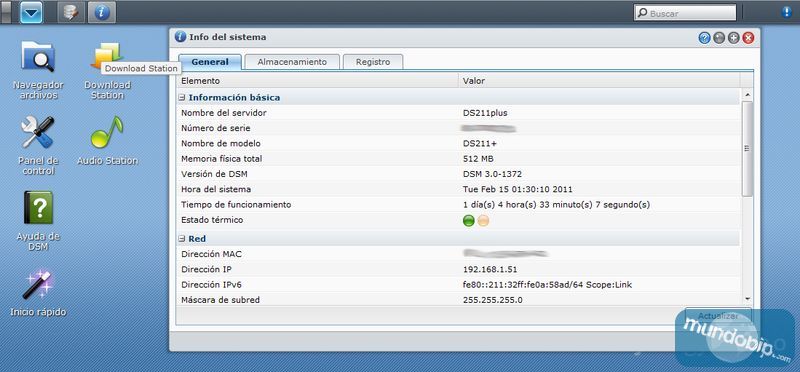The image size is (800, 372).
Task: Click the Tue Feb 15 time value
Action: click(517, 189)
